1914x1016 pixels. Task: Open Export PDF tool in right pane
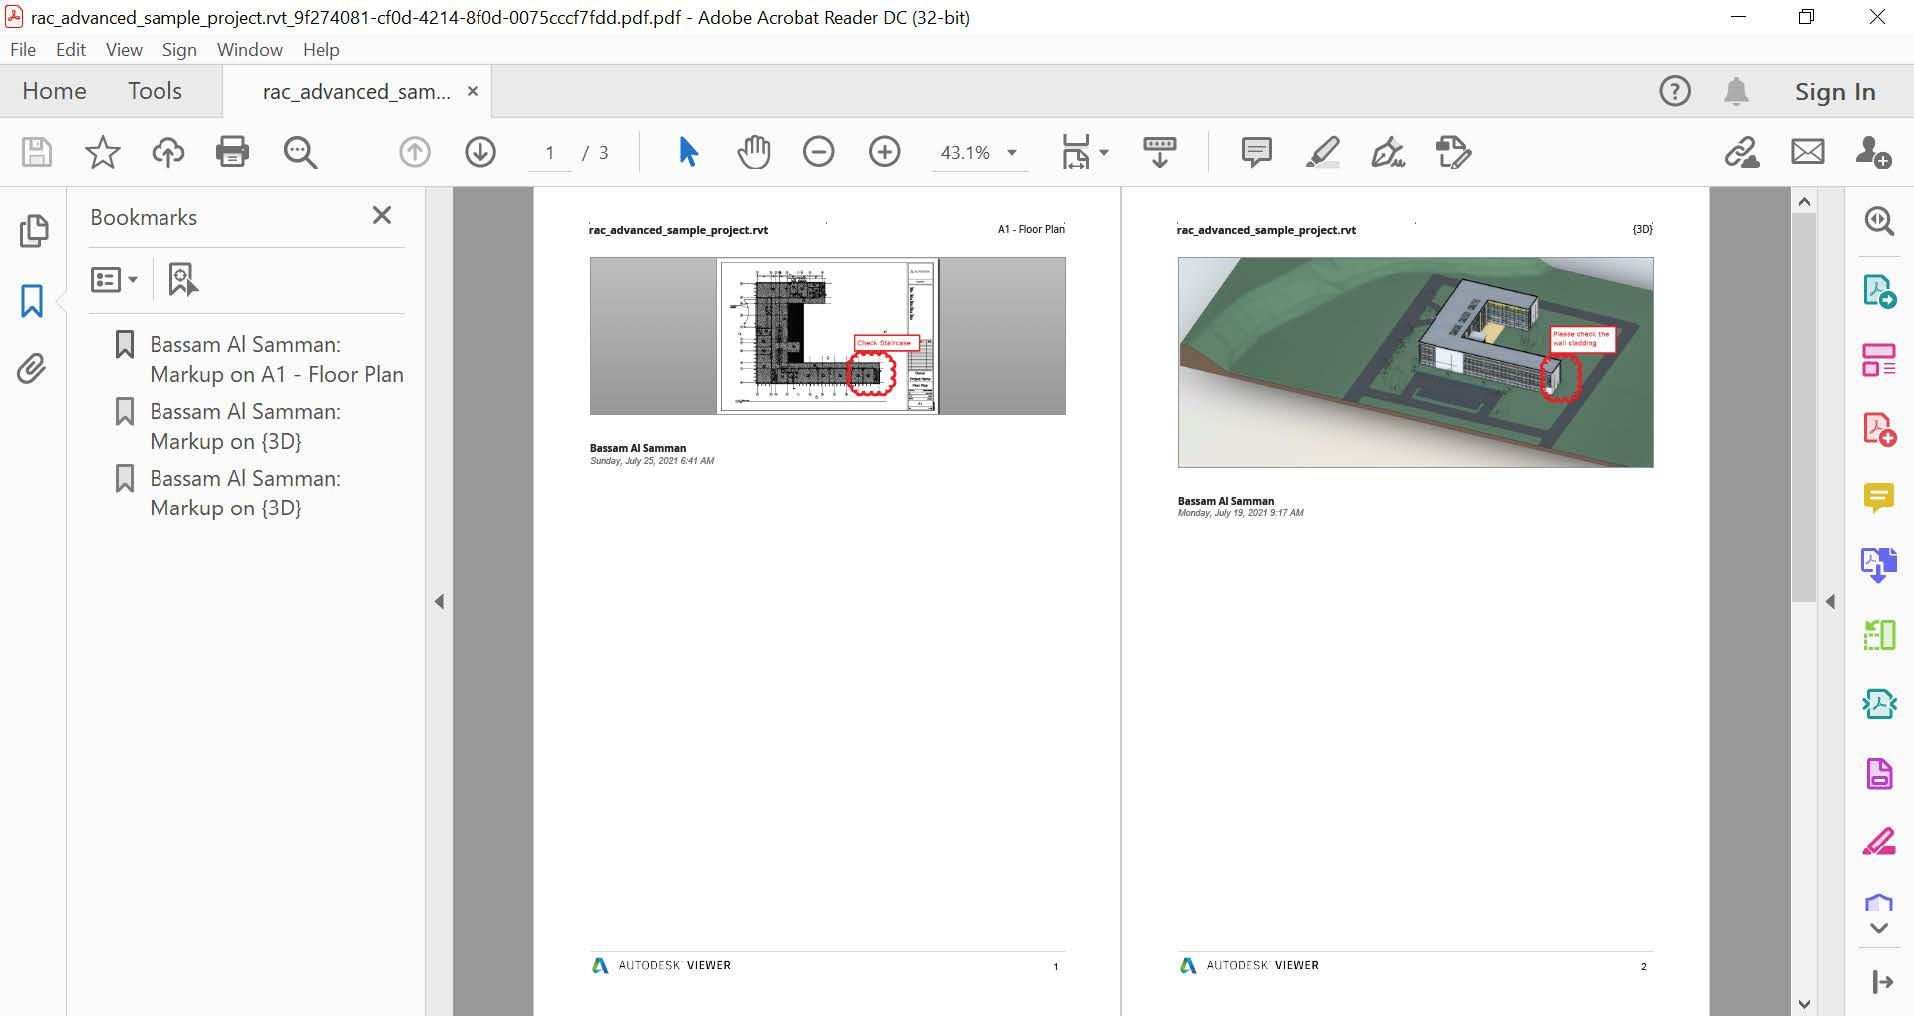1879,291
